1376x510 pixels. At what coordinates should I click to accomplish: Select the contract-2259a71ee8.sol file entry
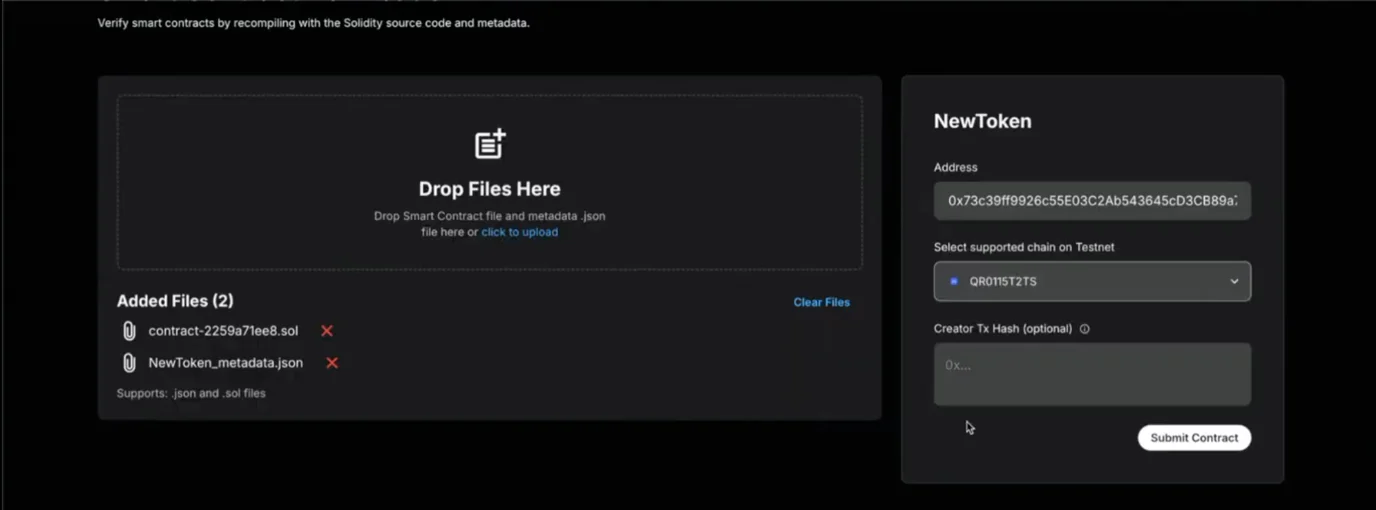[223, 331]
